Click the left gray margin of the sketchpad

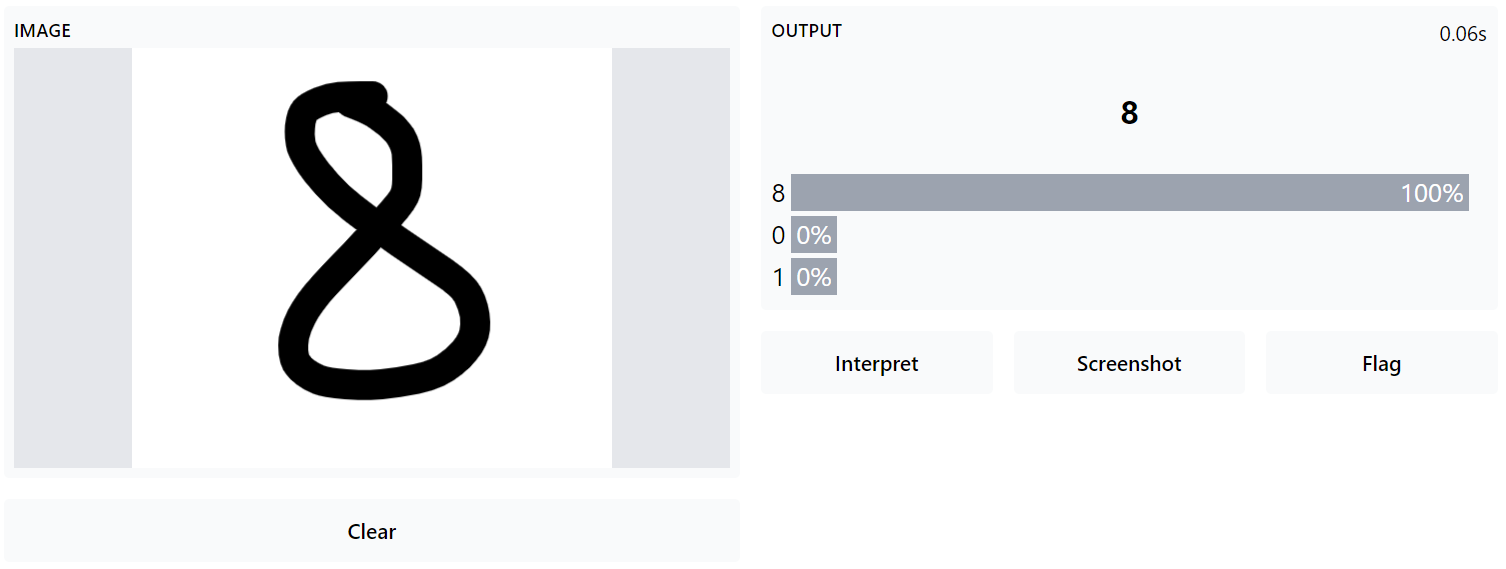click(73, 258)
